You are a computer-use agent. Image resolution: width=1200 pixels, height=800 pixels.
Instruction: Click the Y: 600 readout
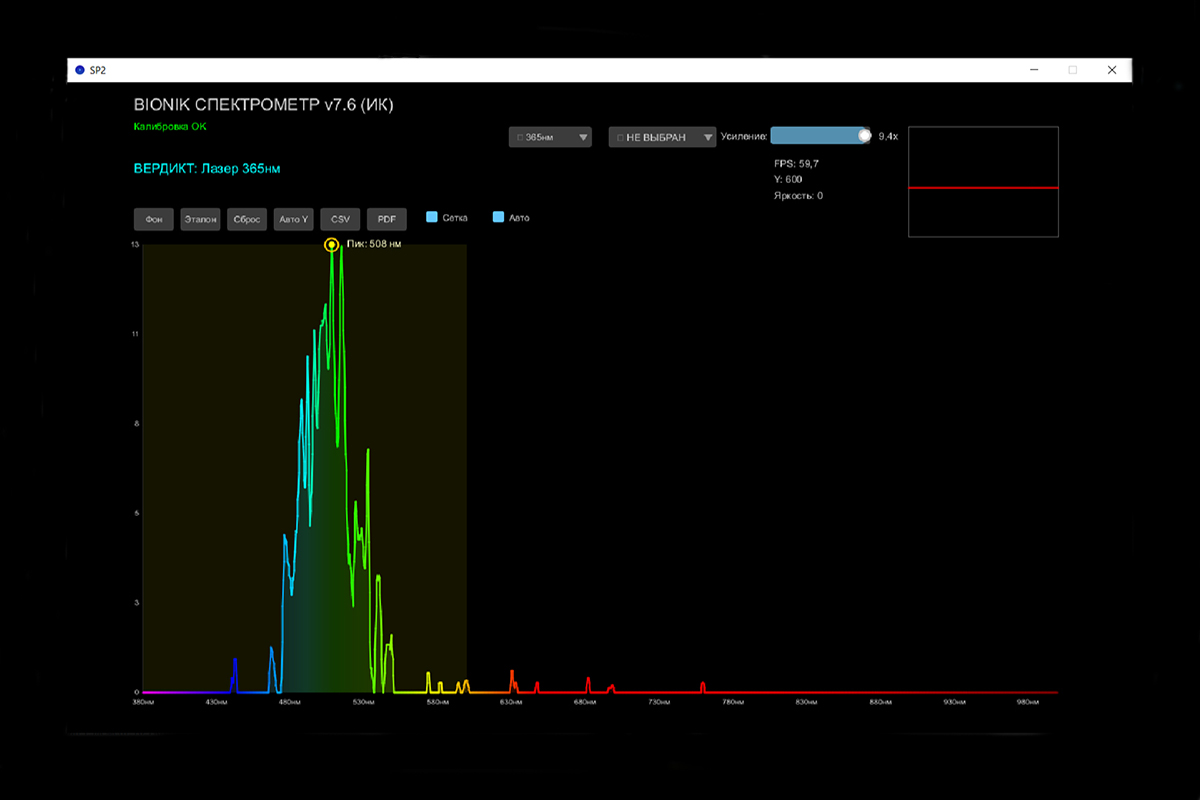point(789,178)
